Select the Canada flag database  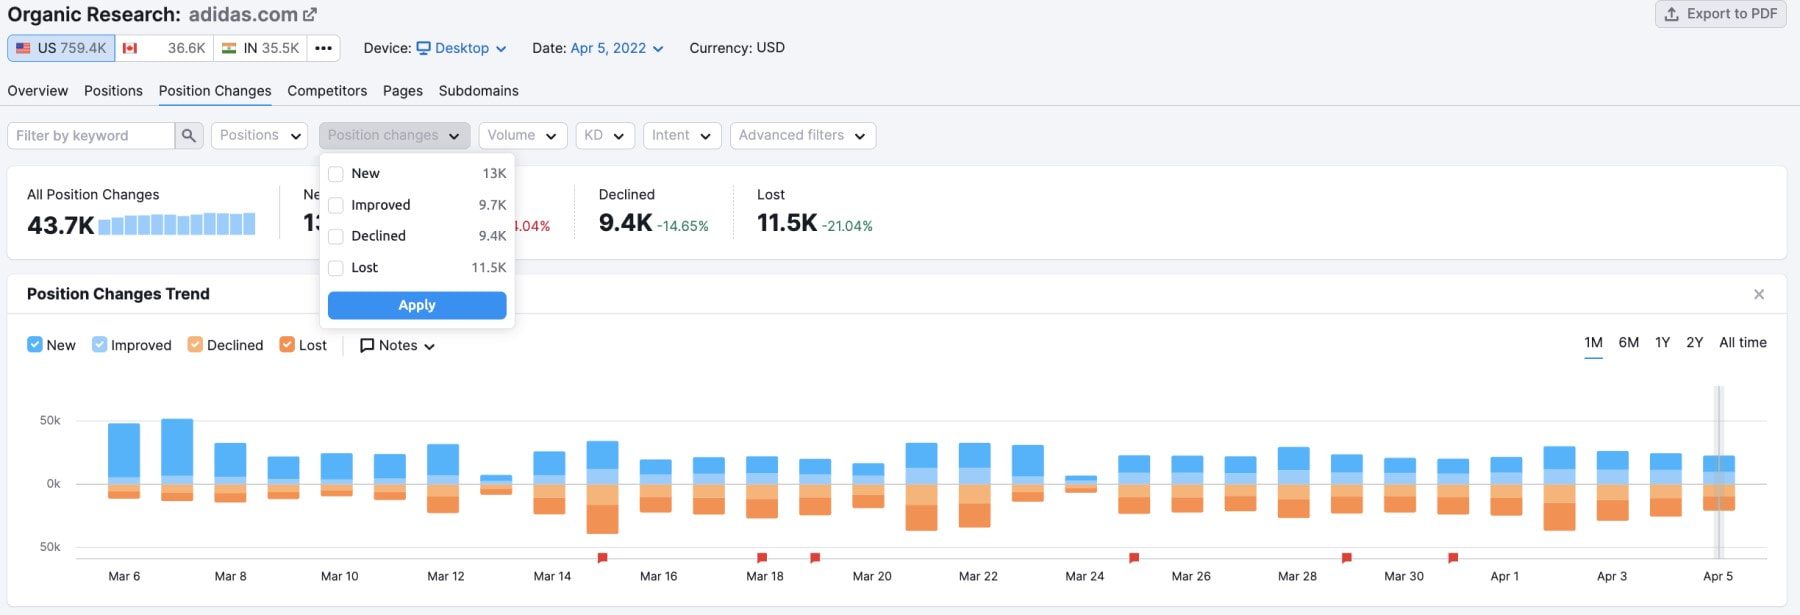(x=164, y=48)
